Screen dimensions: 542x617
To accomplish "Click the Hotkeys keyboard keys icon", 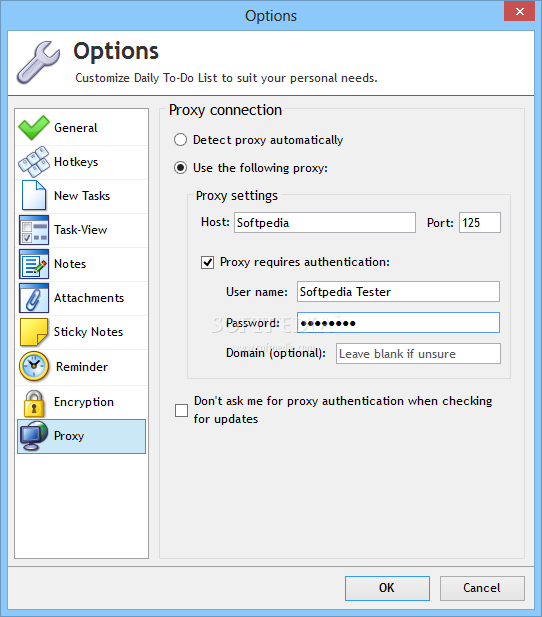I will pos(34,162).
